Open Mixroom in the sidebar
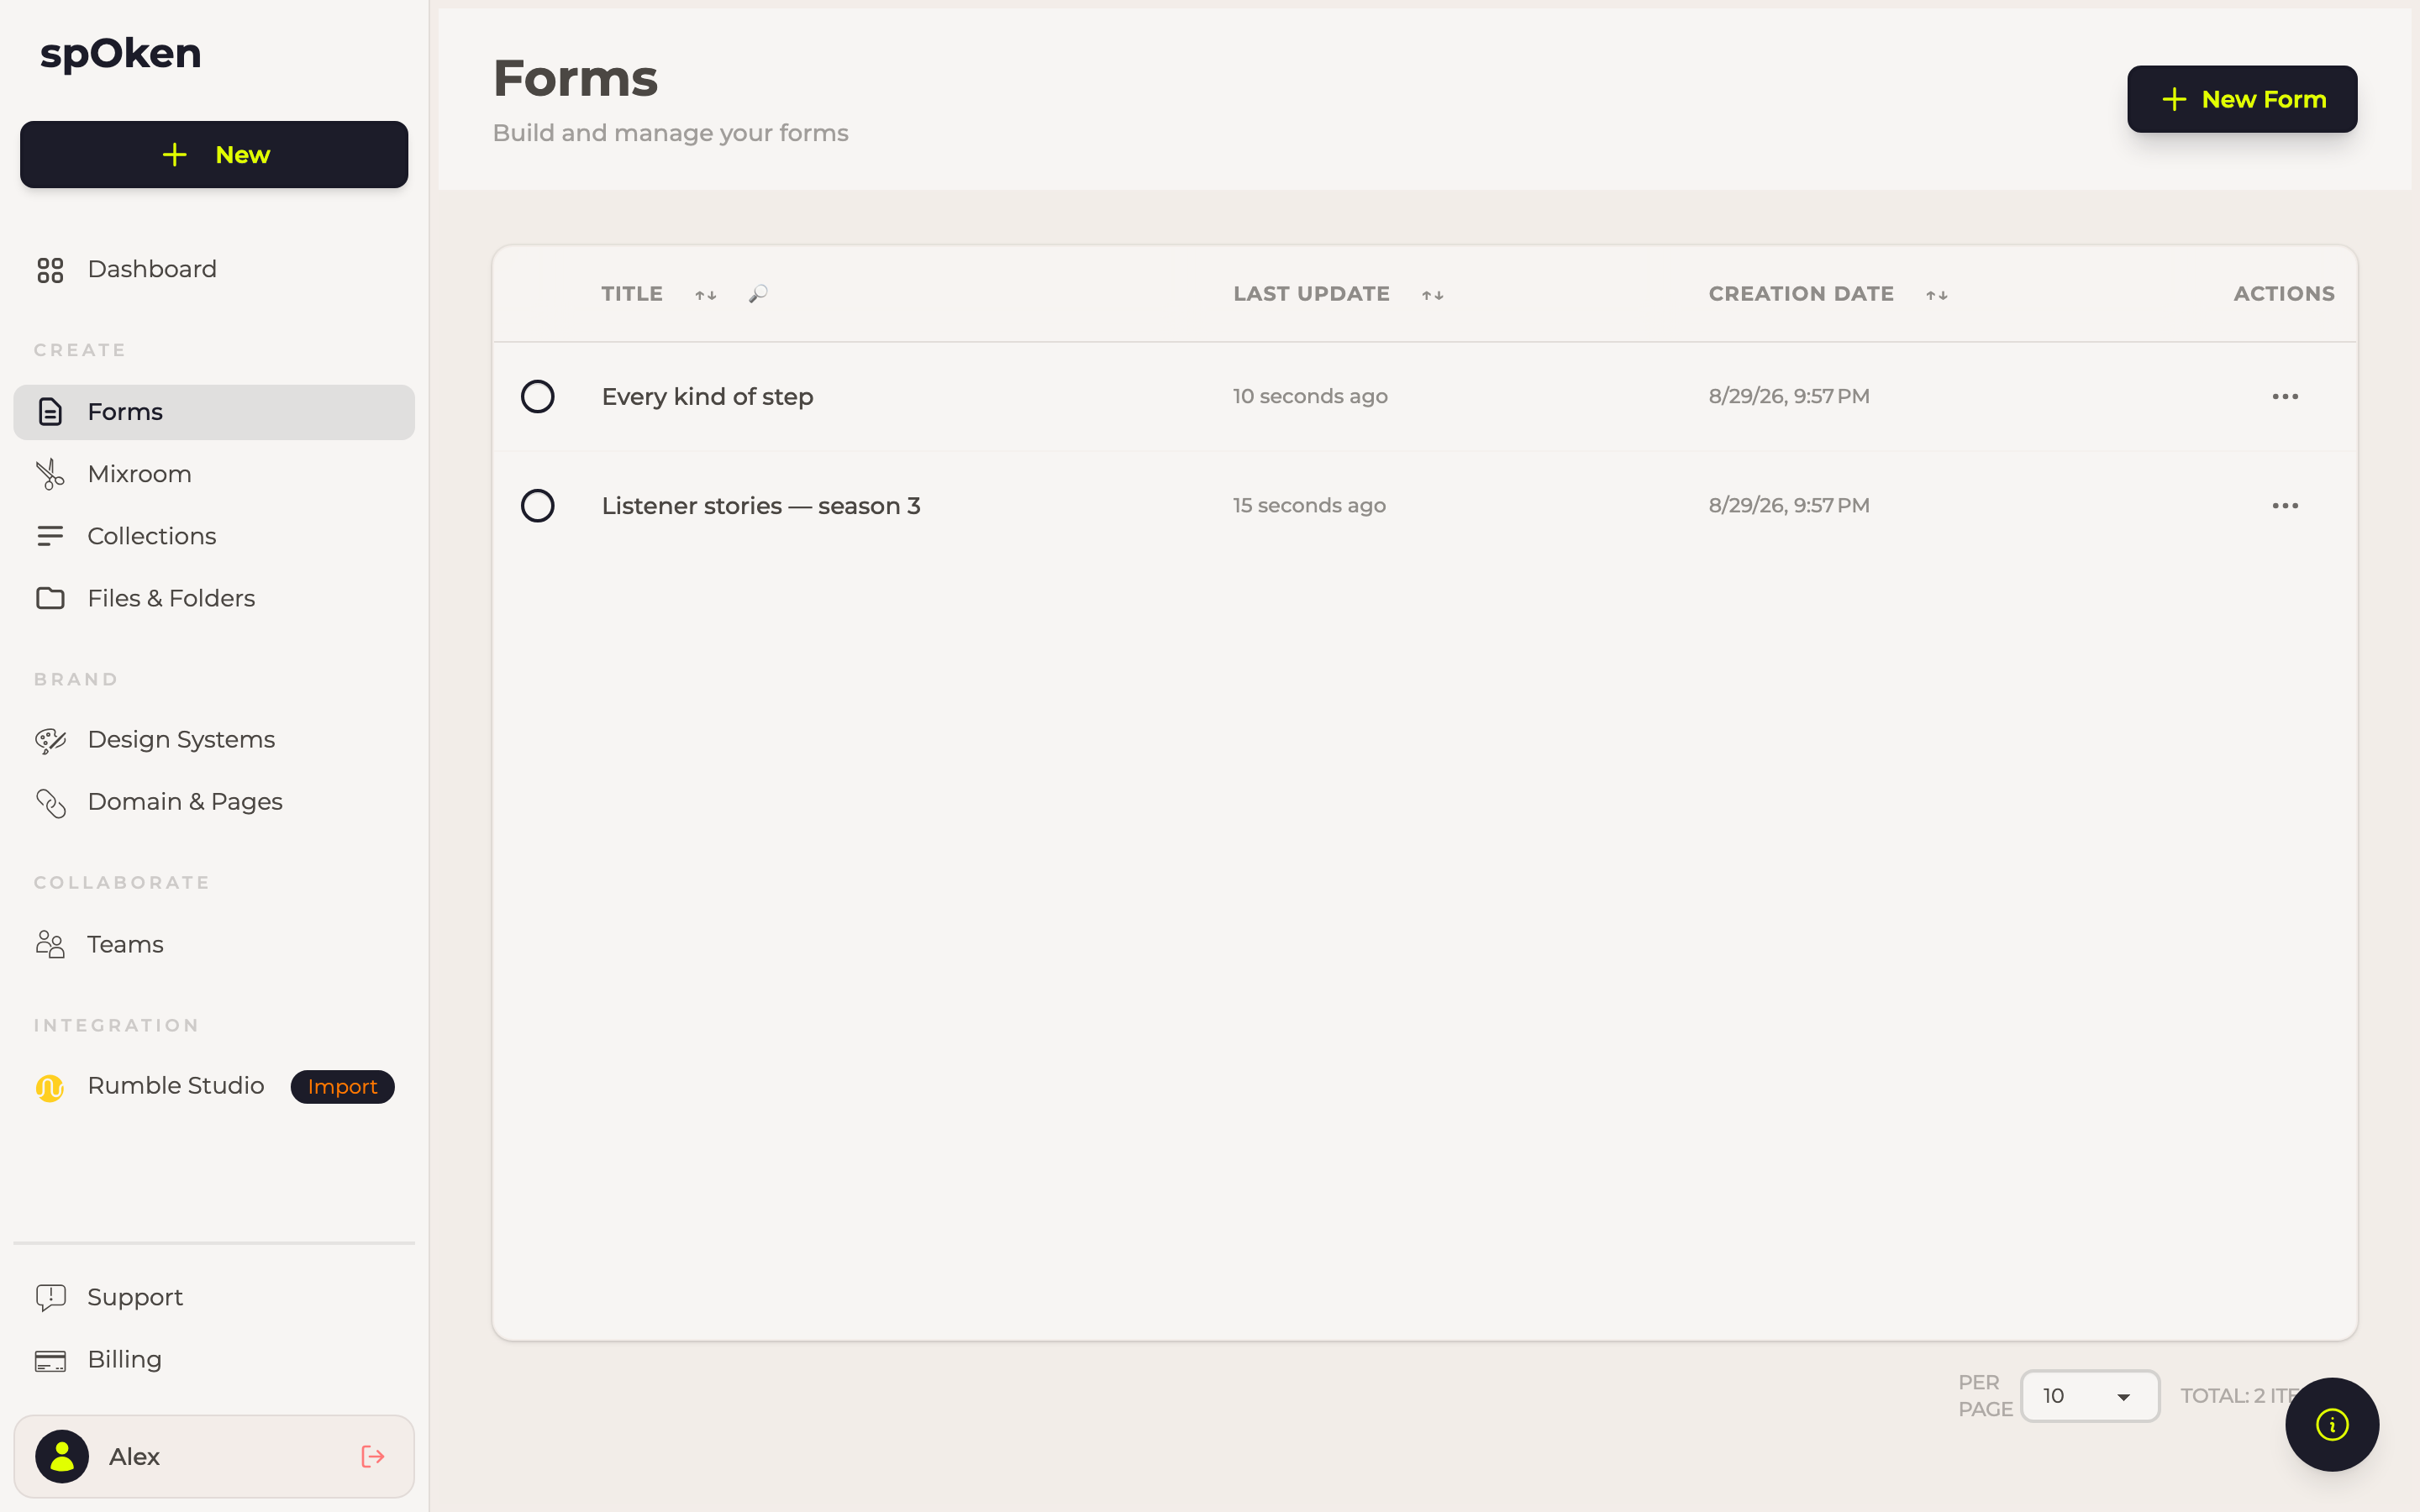The image size is (2420, 1512). [x=214, y=474]
